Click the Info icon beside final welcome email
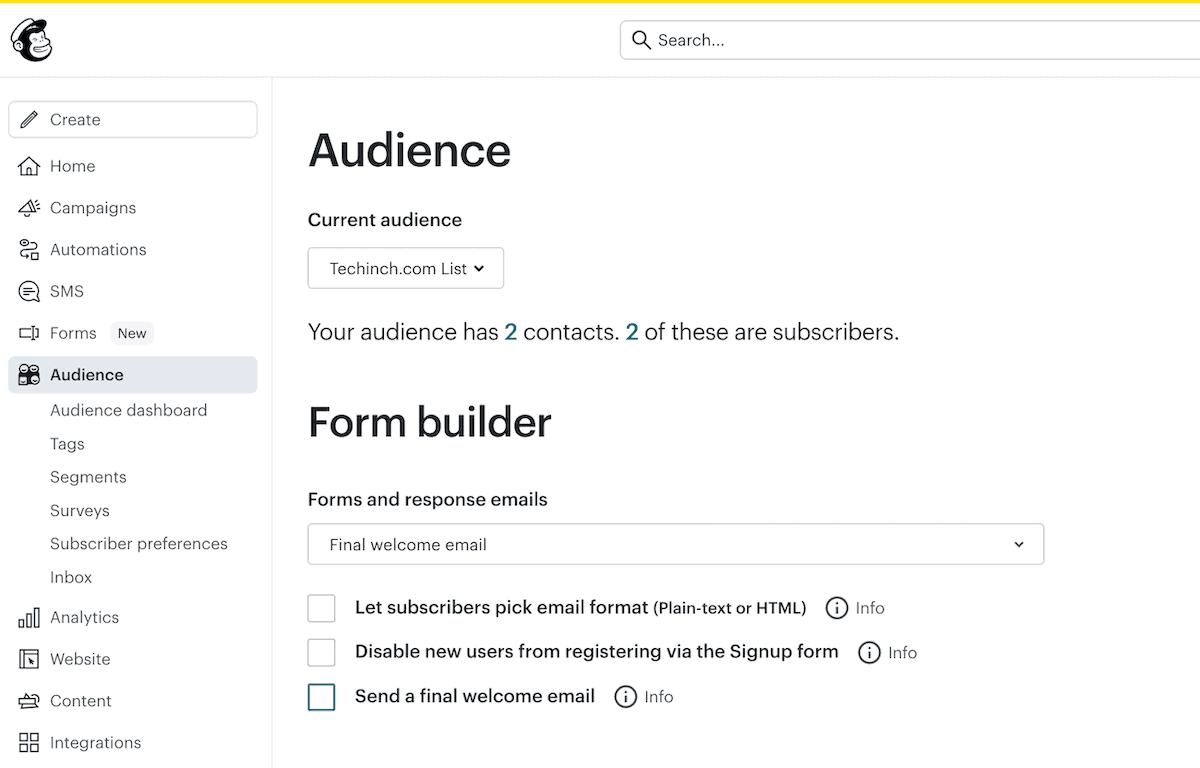This screenshot has height=768, width=1200. [625, 697]
